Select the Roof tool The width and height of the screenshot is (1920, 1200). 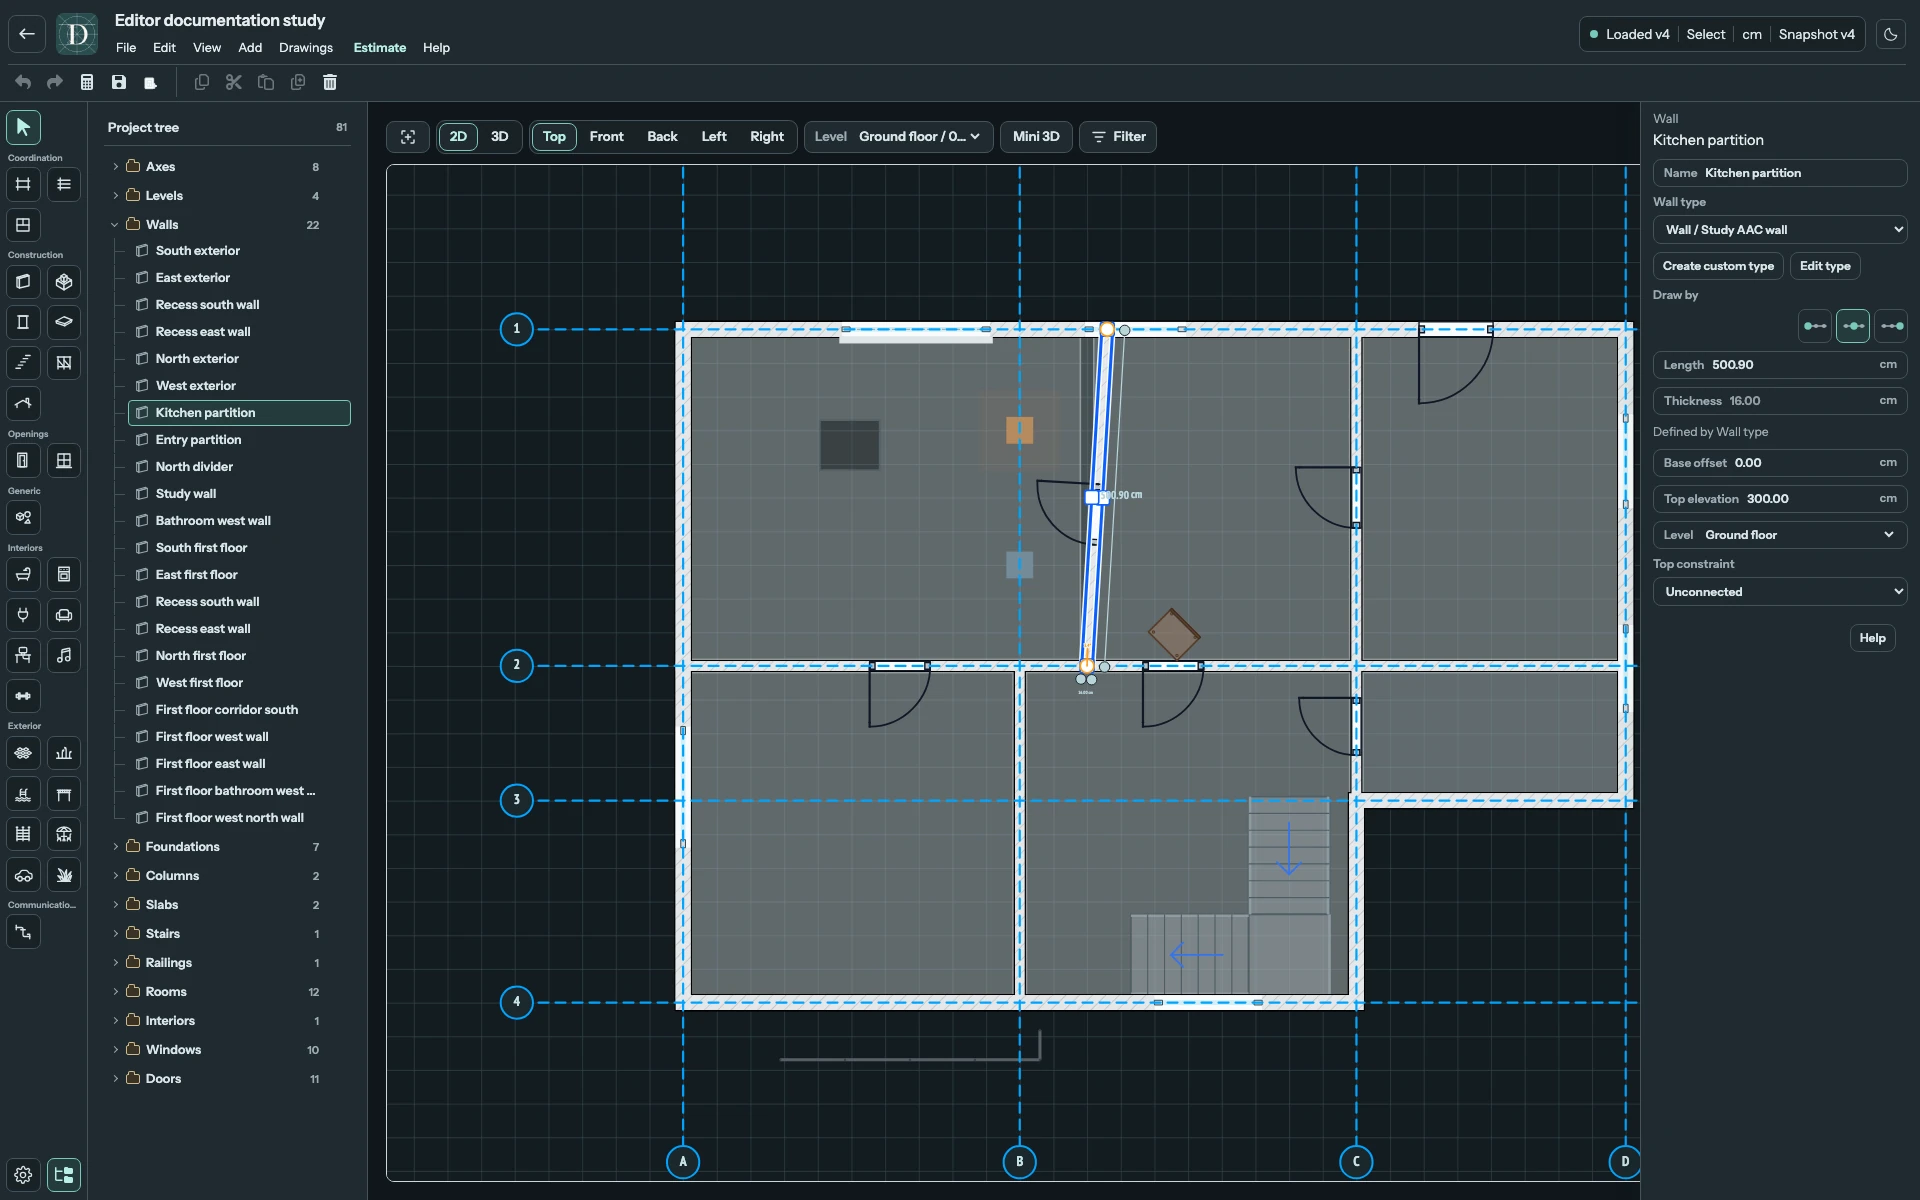(x=23, y=404)
